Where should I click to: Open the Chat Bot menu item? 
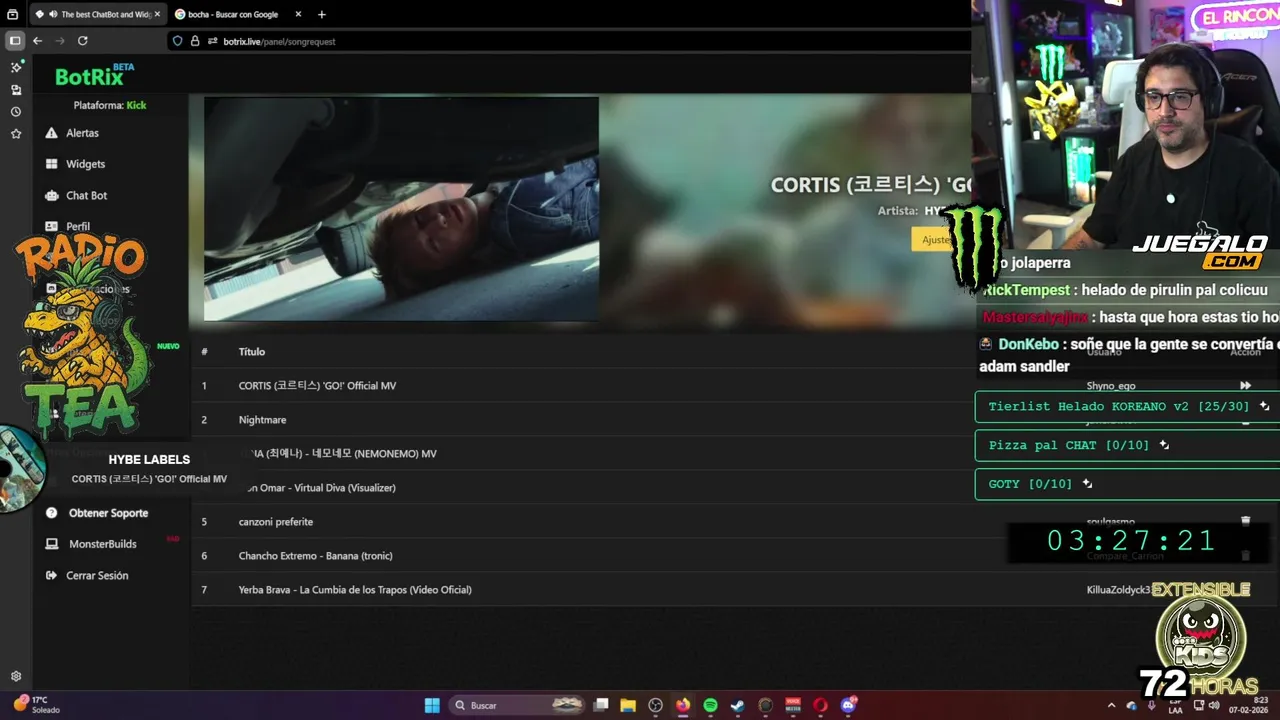86,195
